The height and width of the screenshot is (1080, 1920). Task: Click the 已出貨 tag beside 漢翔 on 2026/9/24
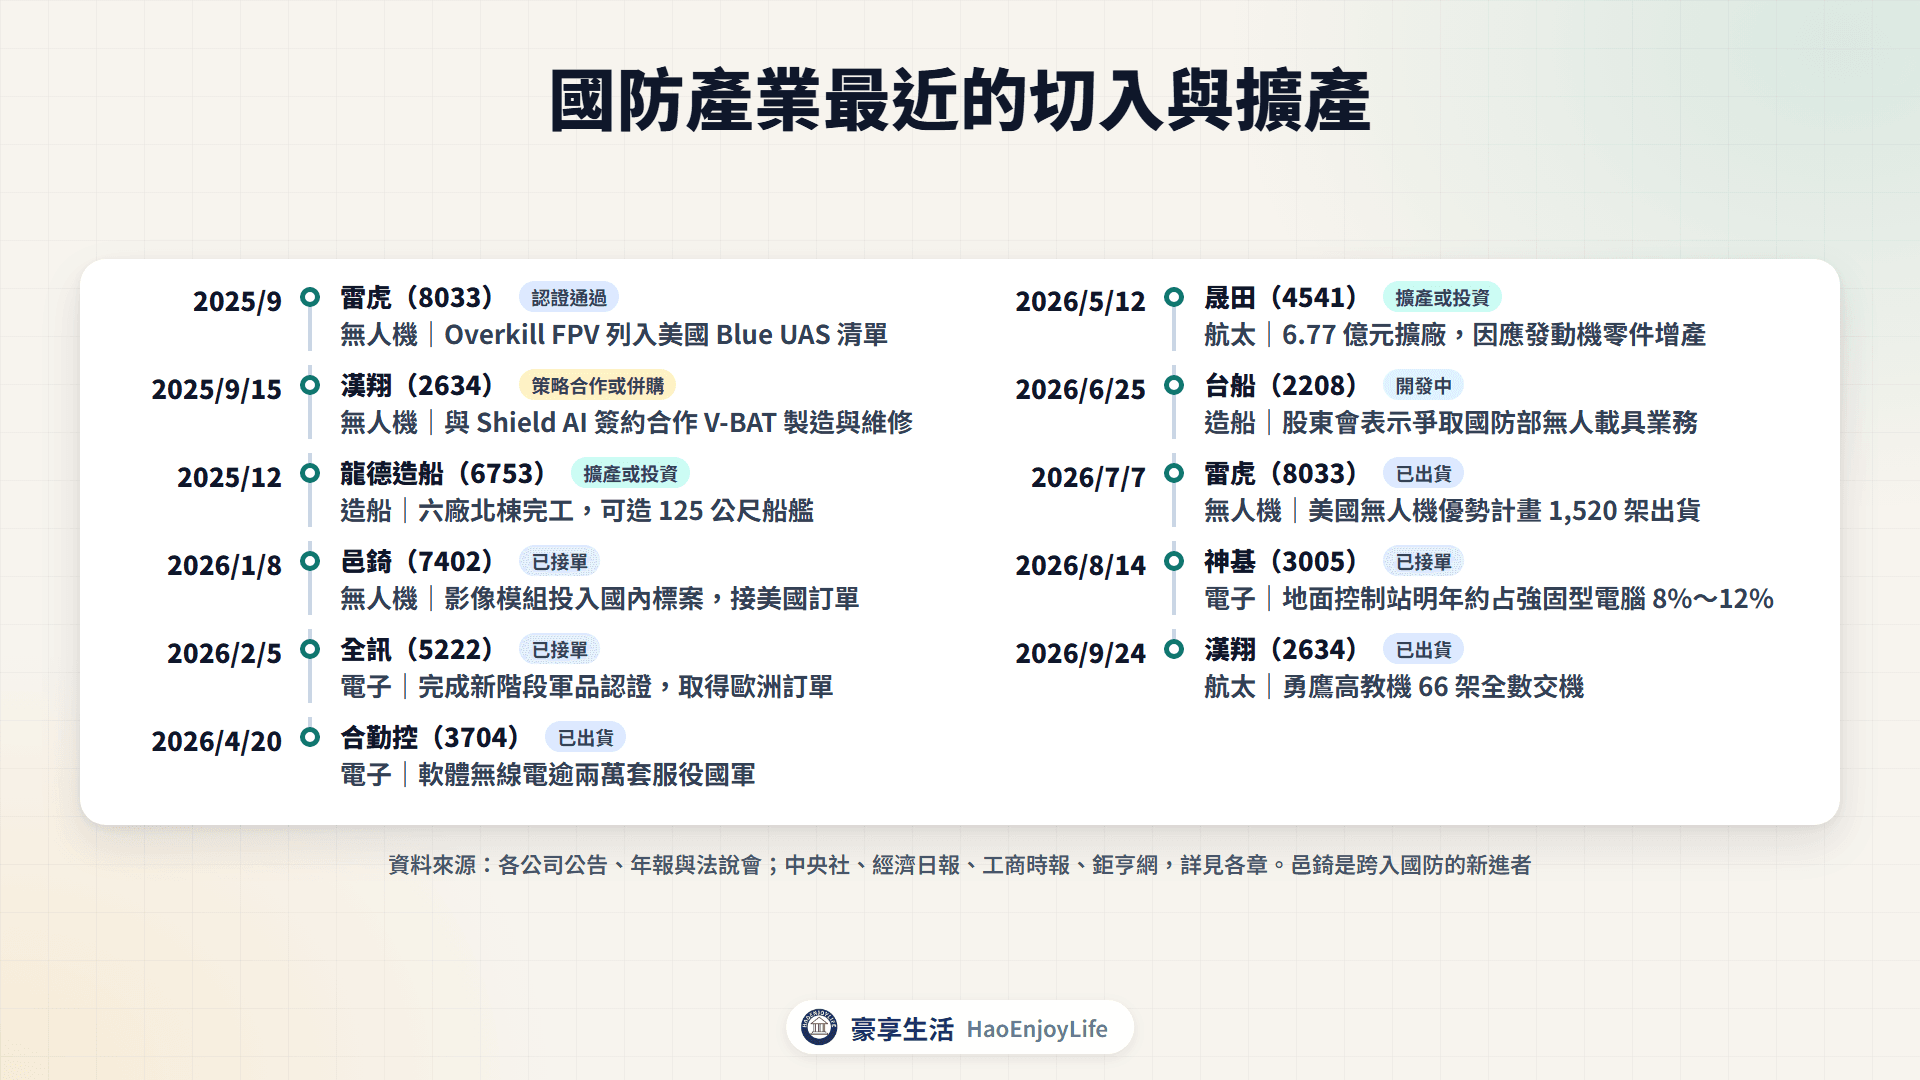(x=1423, y=650)
